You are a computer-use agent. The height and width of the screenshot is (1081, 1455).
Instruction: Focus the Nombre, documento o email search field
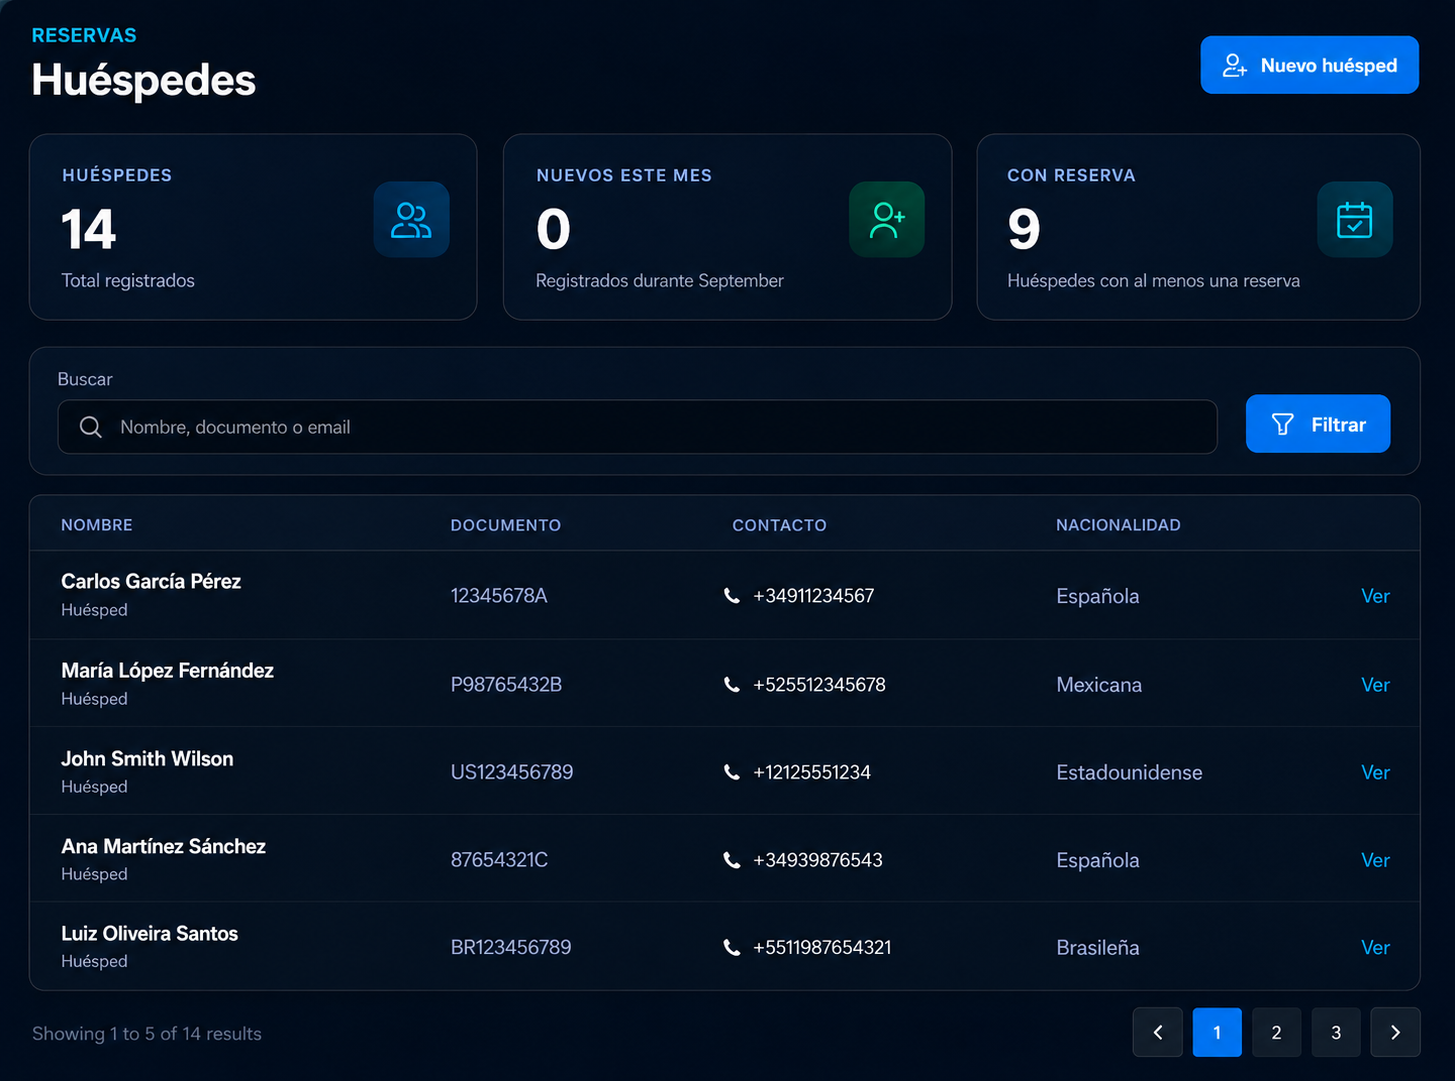[x=637, y=427]
